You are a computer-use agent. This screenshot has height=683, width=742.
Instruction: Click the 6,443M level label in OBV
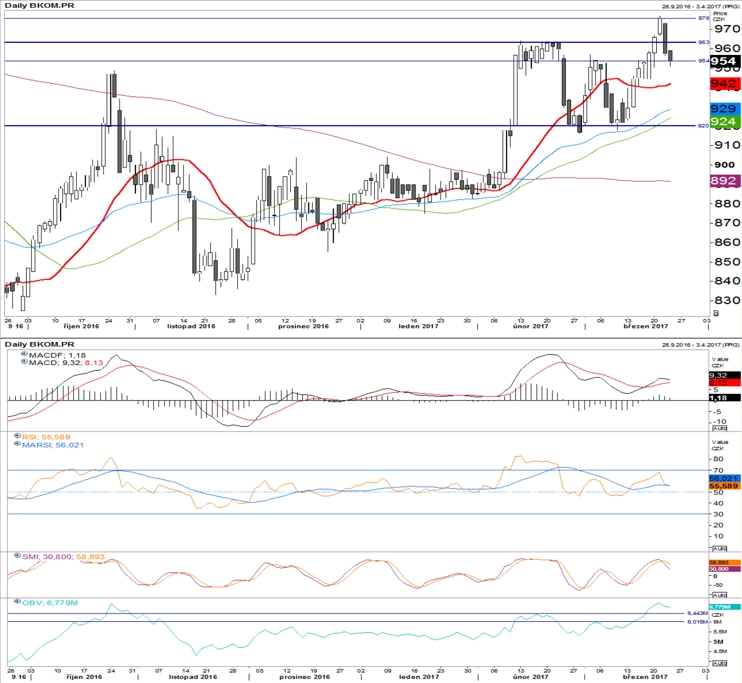(x=697, y=613)
